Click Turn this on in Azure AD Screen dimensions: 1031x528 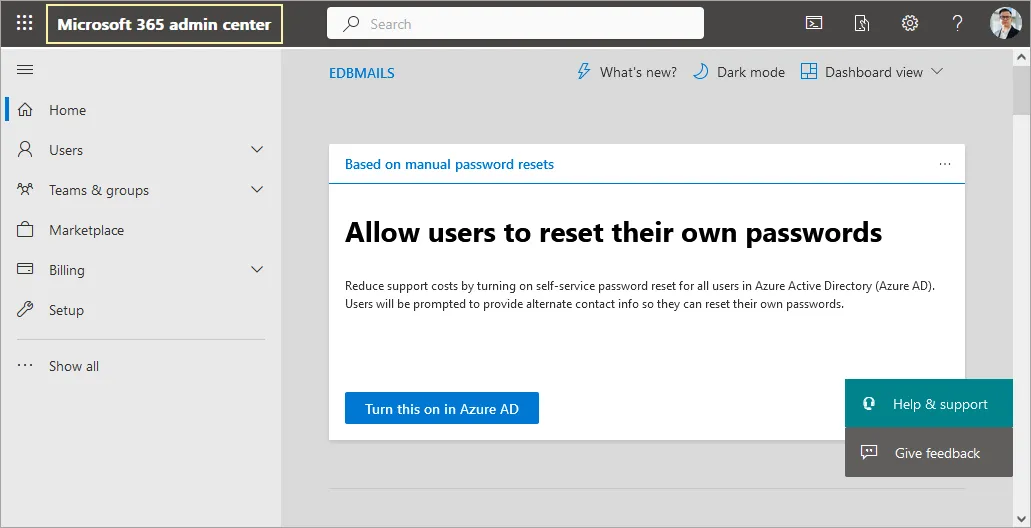tap(442, 408)
